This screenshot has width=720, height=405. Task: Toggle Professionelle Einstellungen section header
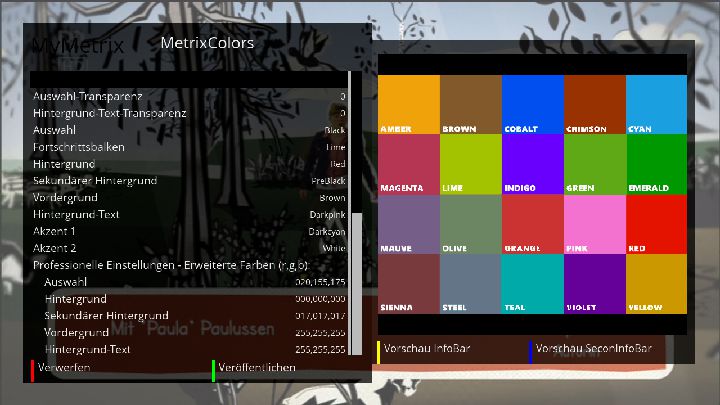tap(171, 265)
